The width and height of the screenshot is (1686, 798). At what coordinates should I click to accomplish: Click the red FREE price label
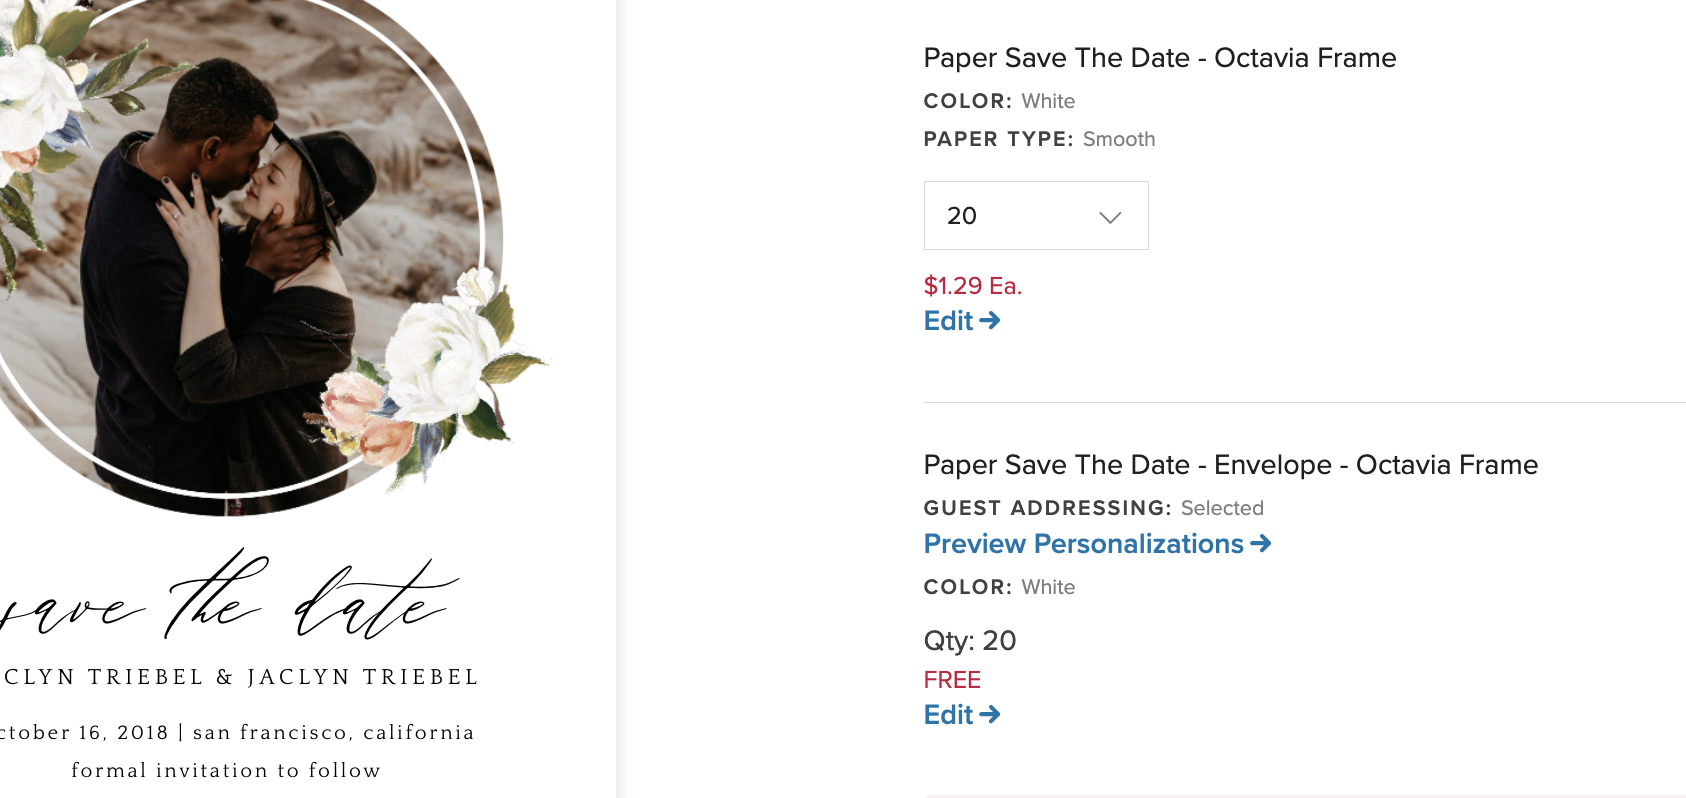click(952, 680)
